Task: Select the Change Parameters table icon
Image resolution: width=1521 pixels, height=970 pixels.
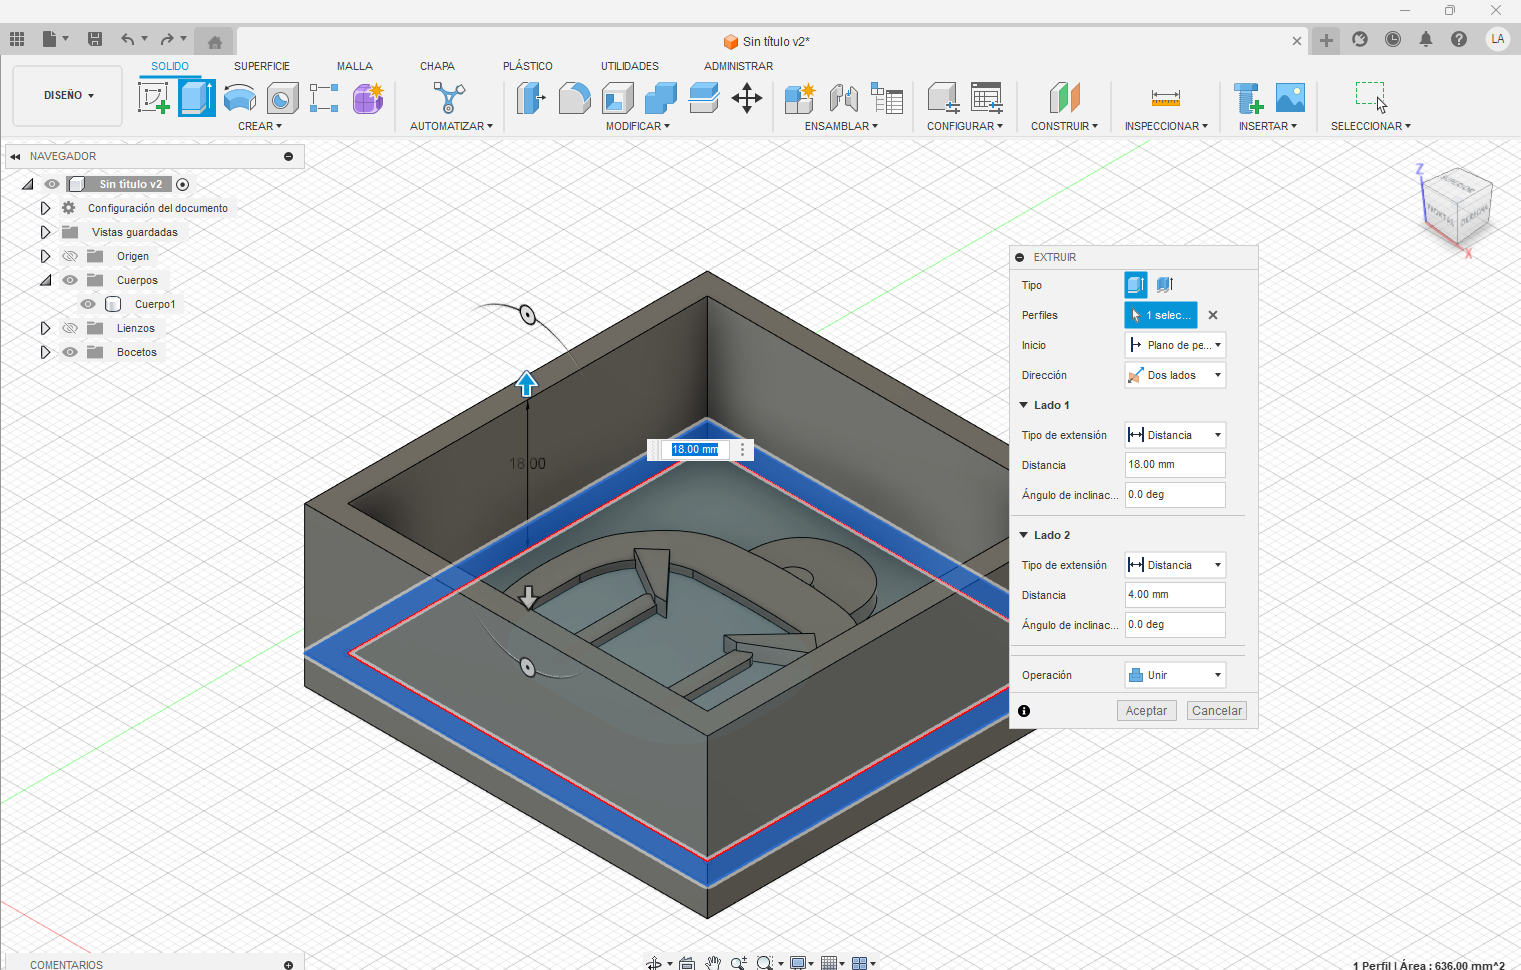Action: click(x=987, y=98)
